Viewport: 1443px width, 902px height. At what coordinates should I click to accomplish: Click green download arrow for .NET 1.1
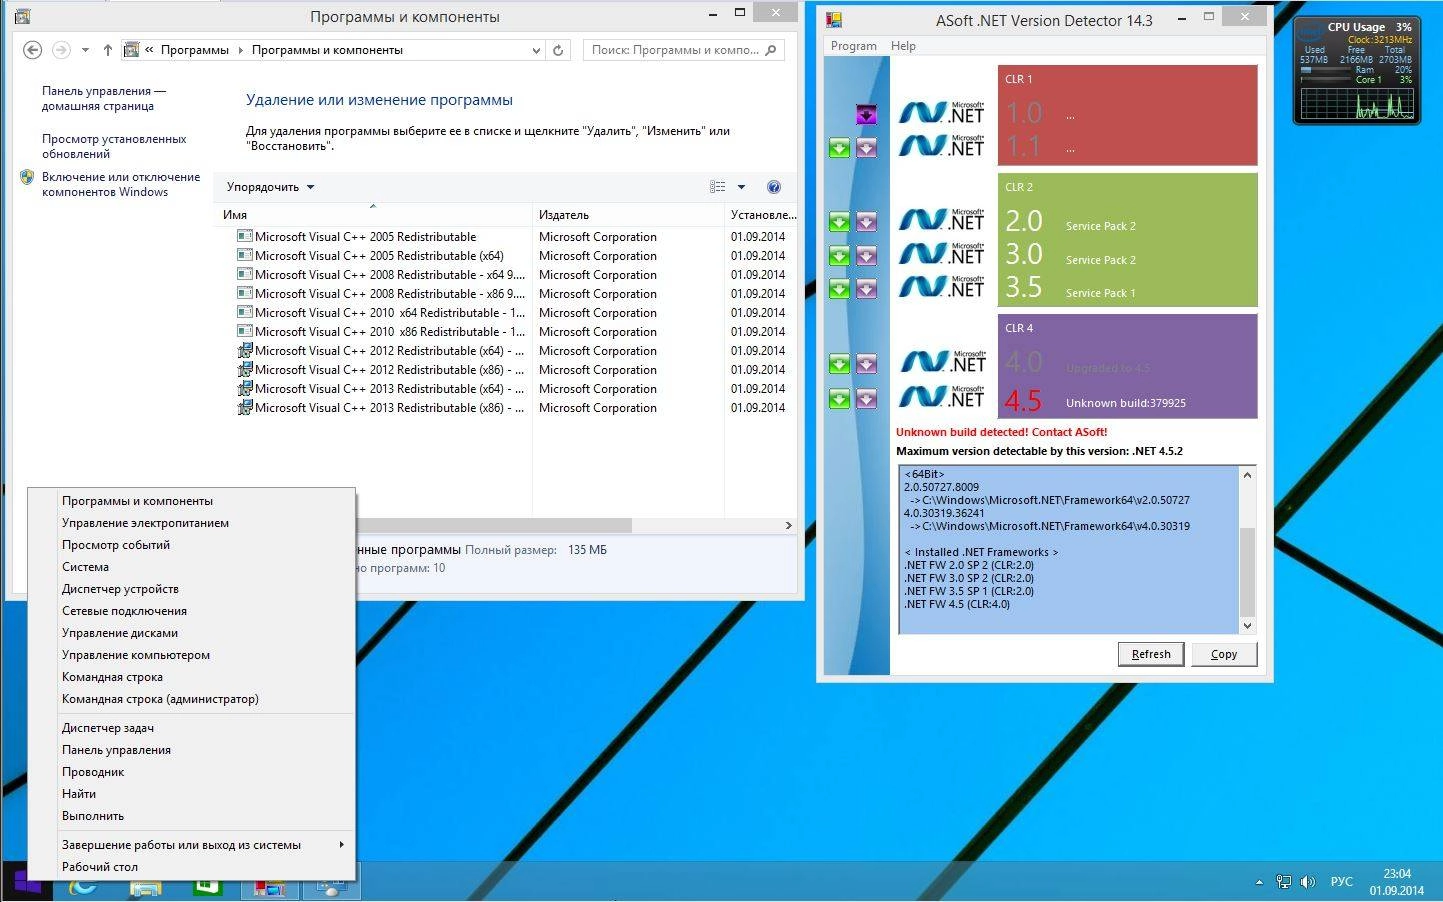click(839, 148)
